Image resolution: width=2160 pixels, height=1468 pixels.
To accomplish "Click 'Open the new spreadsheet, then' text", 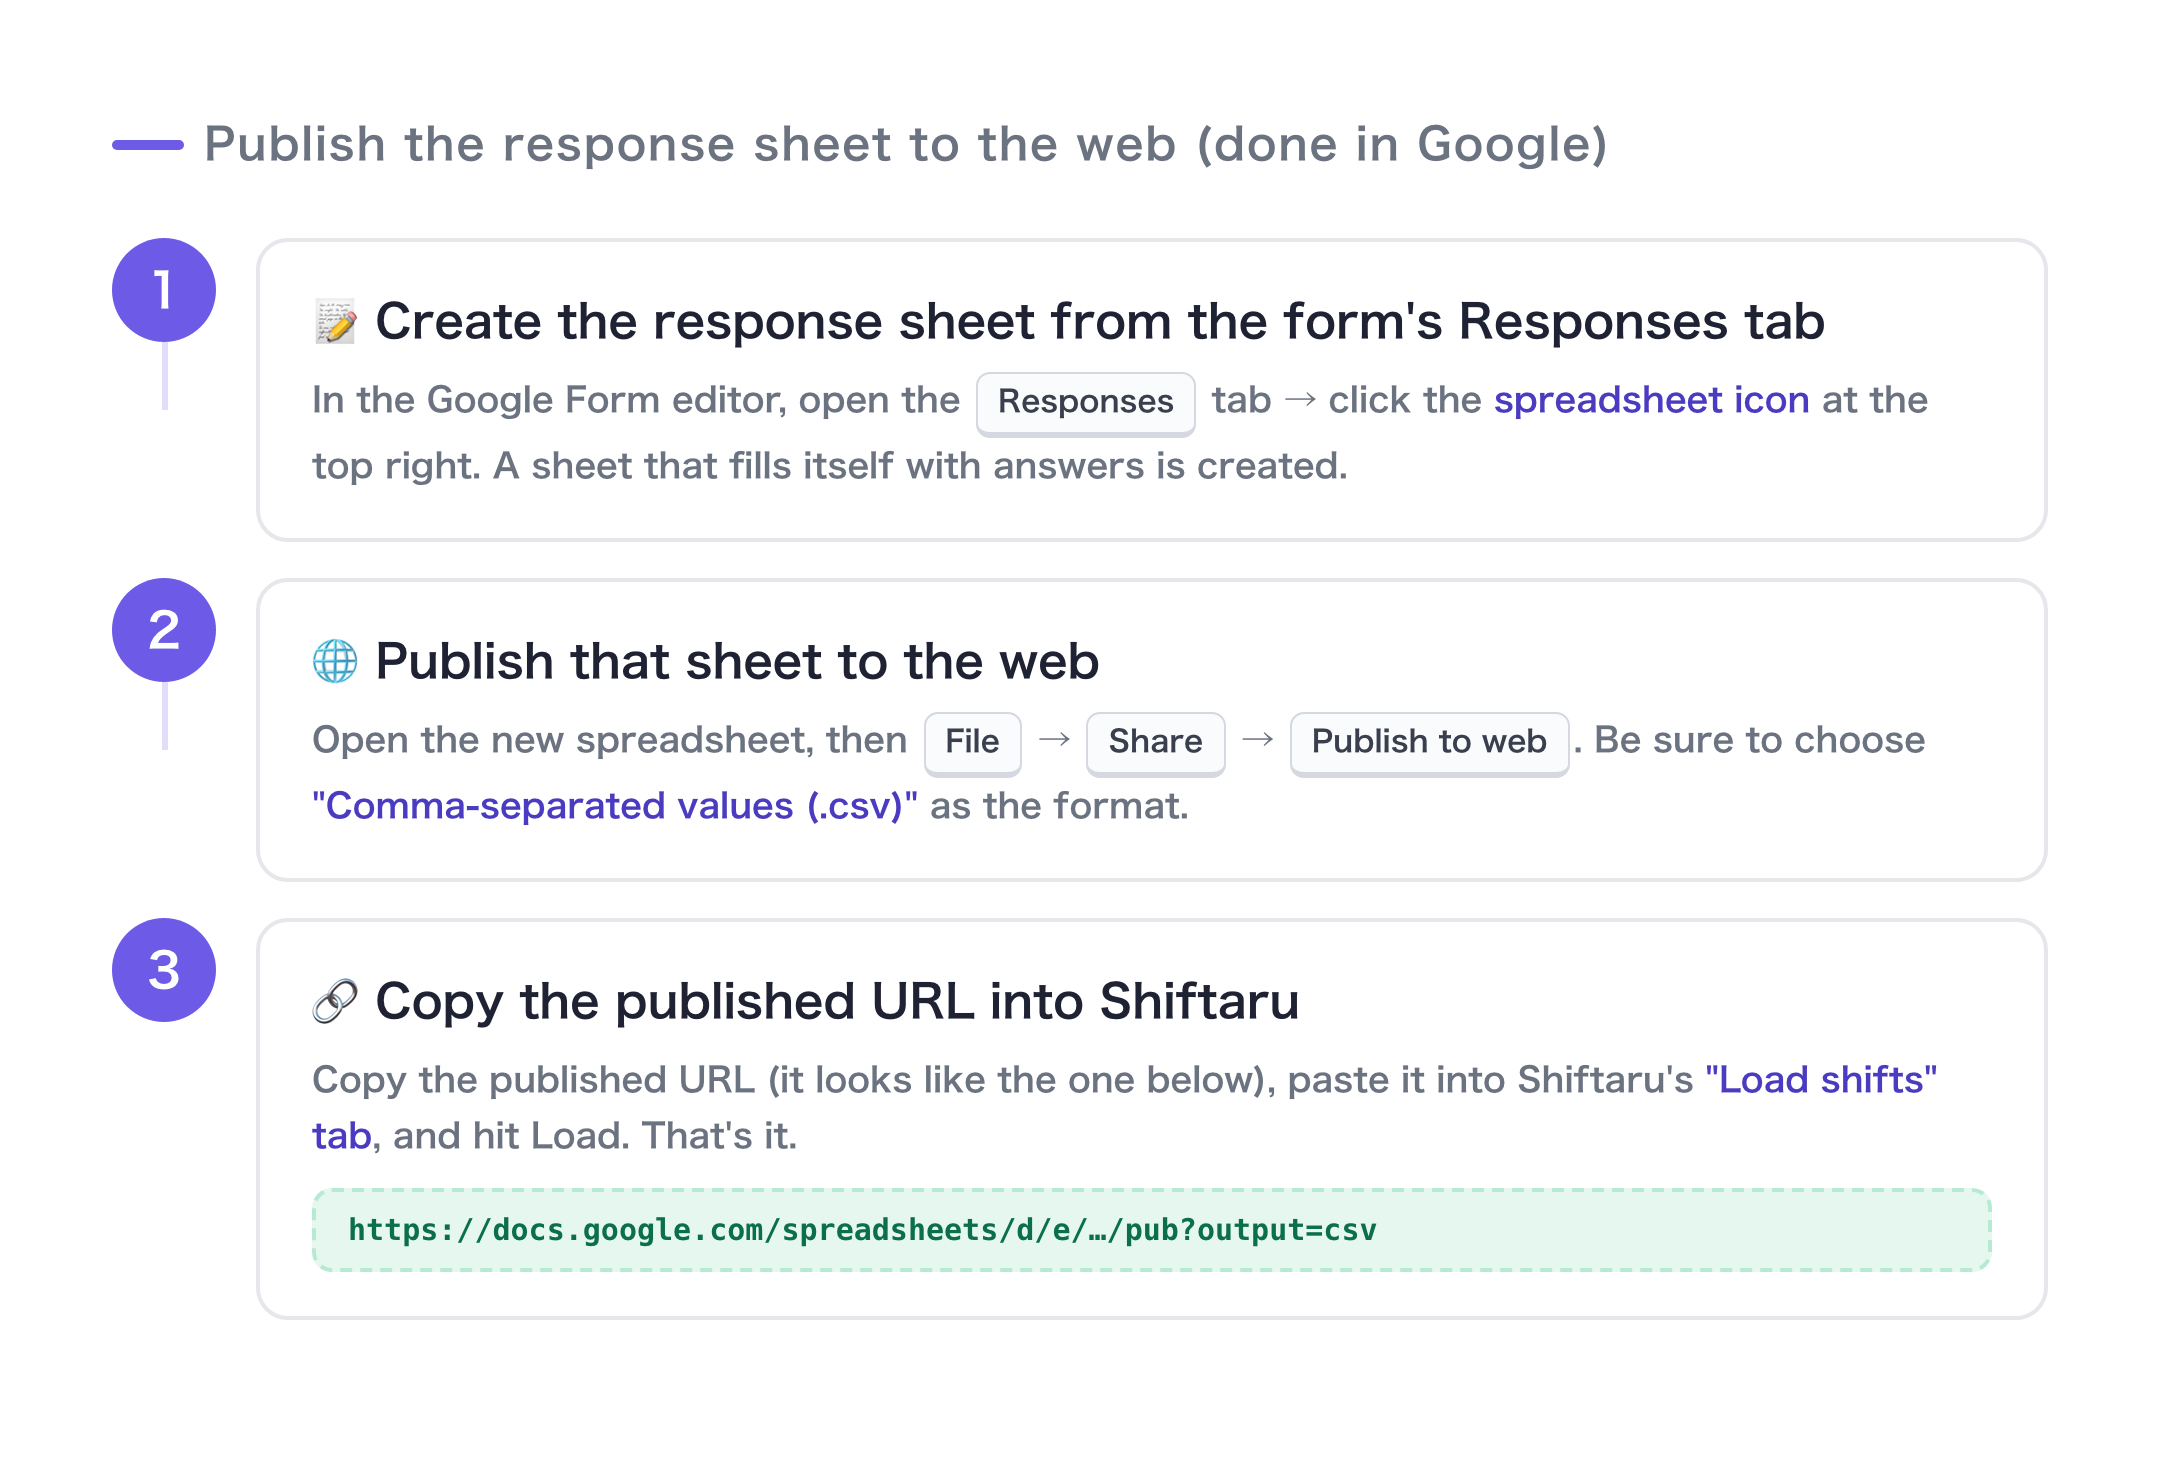I will [x=609, y=740].
